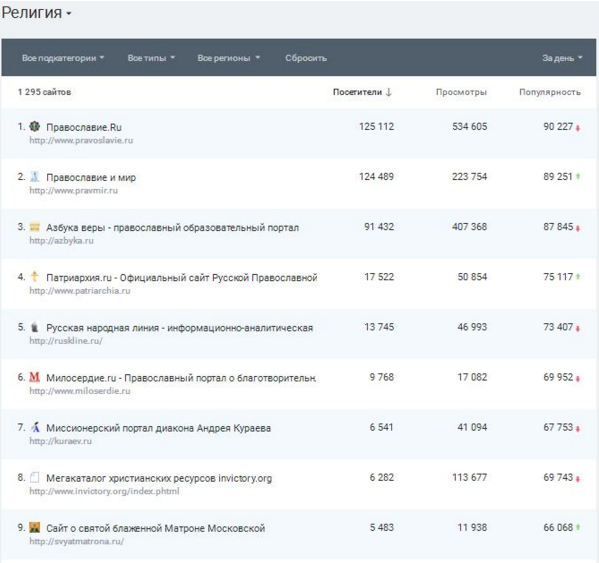The image size is (599, 563).
Task: Select visitors value 124 489
Action: point(376,176)
